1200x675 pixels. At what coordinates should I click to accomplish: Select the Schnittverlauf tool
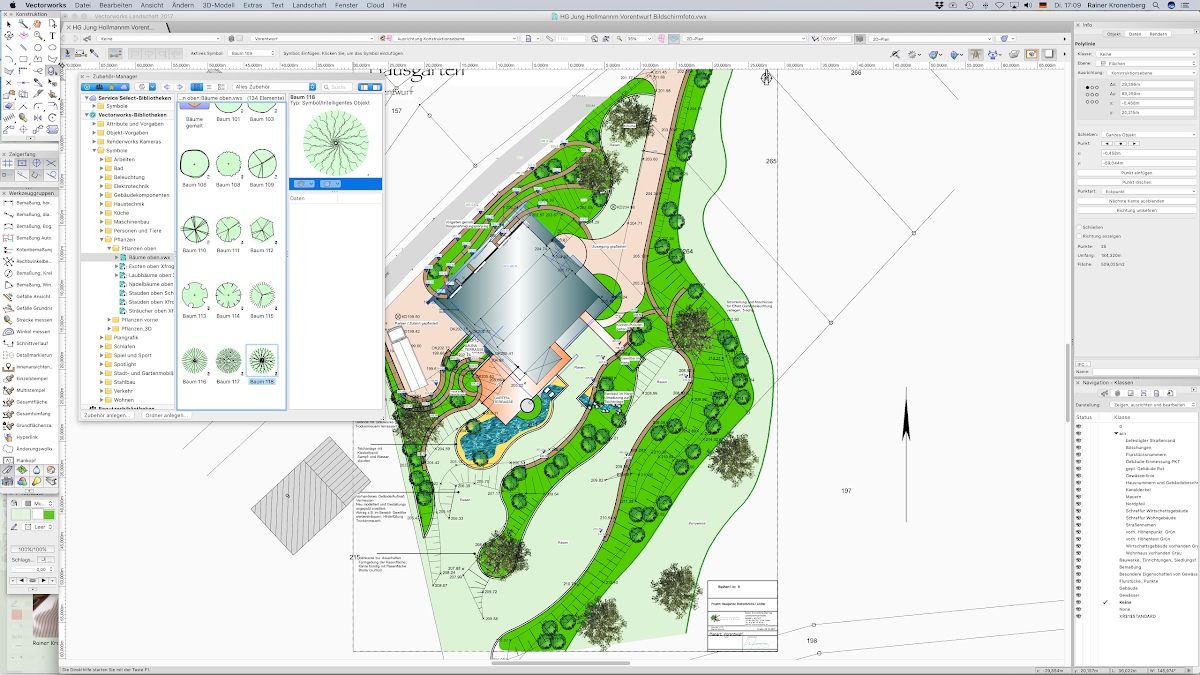pos(8,343)
